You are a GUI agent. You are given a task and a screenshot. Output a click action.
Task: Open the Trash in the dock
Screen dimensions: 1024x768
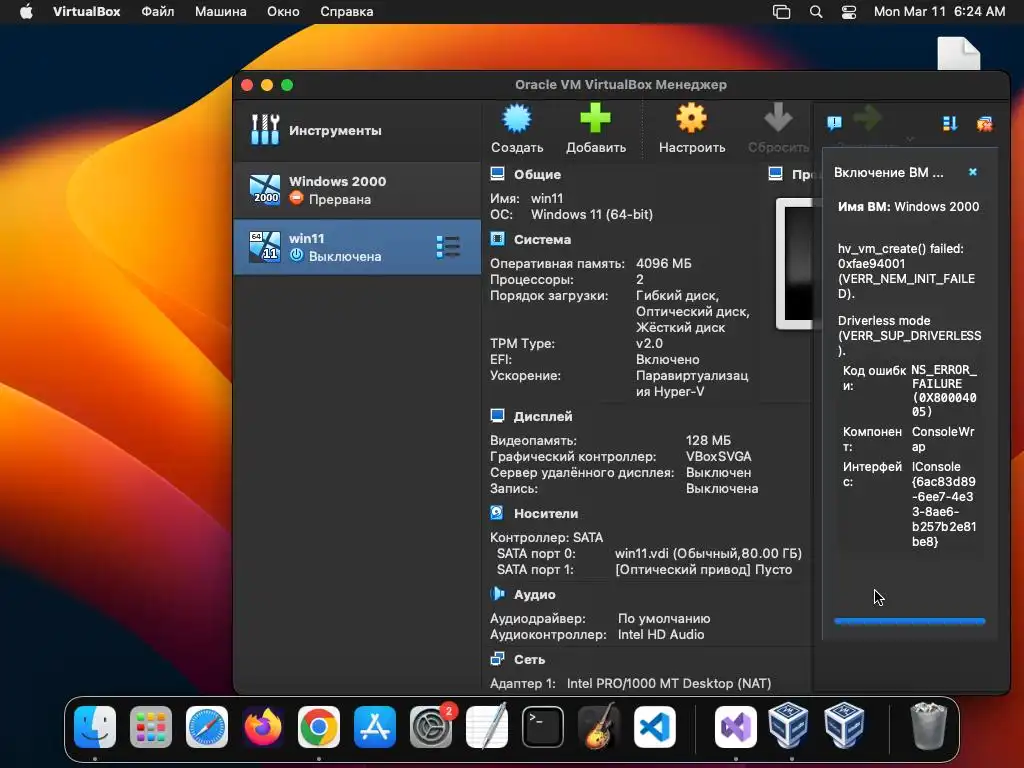[x=928, y=726]
